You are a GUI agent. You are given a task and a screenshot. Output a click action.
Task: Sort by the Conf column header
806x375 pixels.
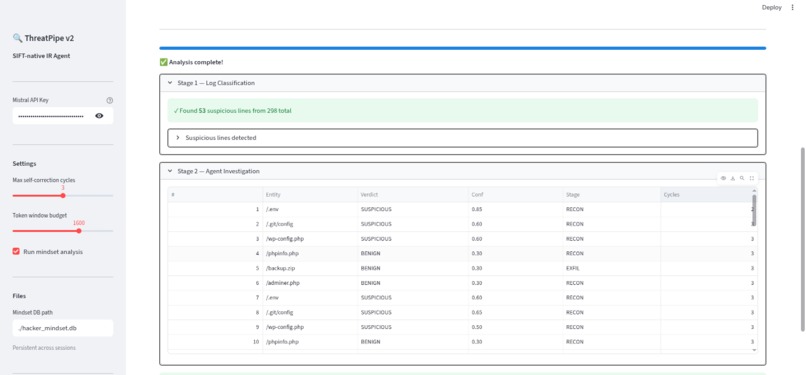pos(516,195)
